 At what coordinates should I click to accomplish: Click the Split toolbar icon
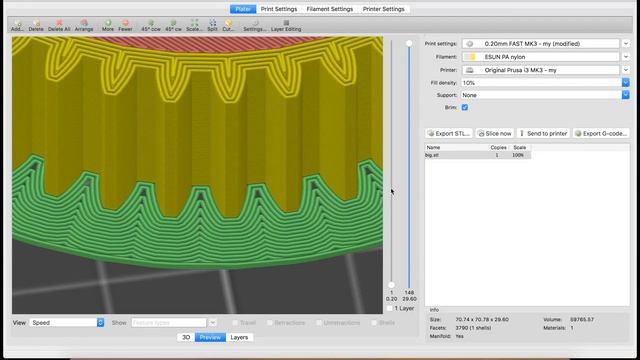pos(212,25)
